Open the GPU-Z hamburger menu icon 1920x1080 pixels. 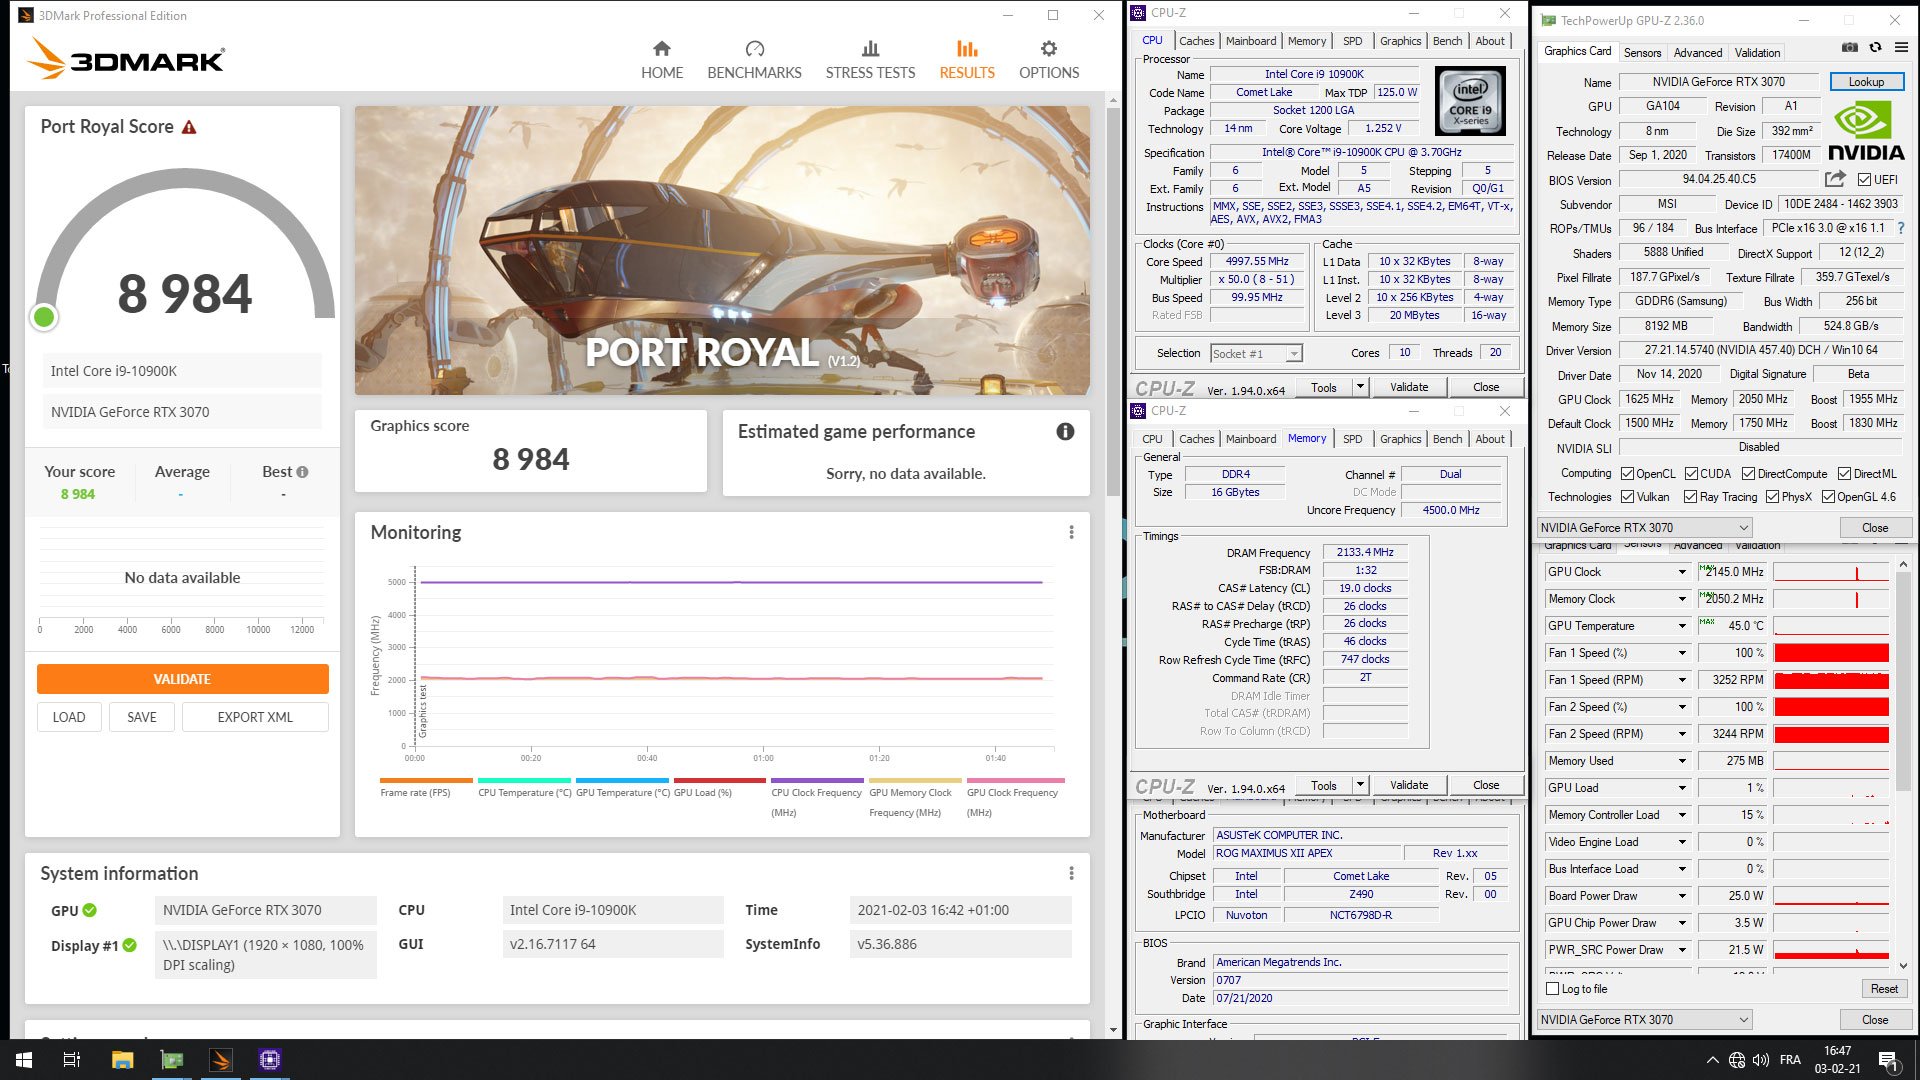click(1901, 48)
